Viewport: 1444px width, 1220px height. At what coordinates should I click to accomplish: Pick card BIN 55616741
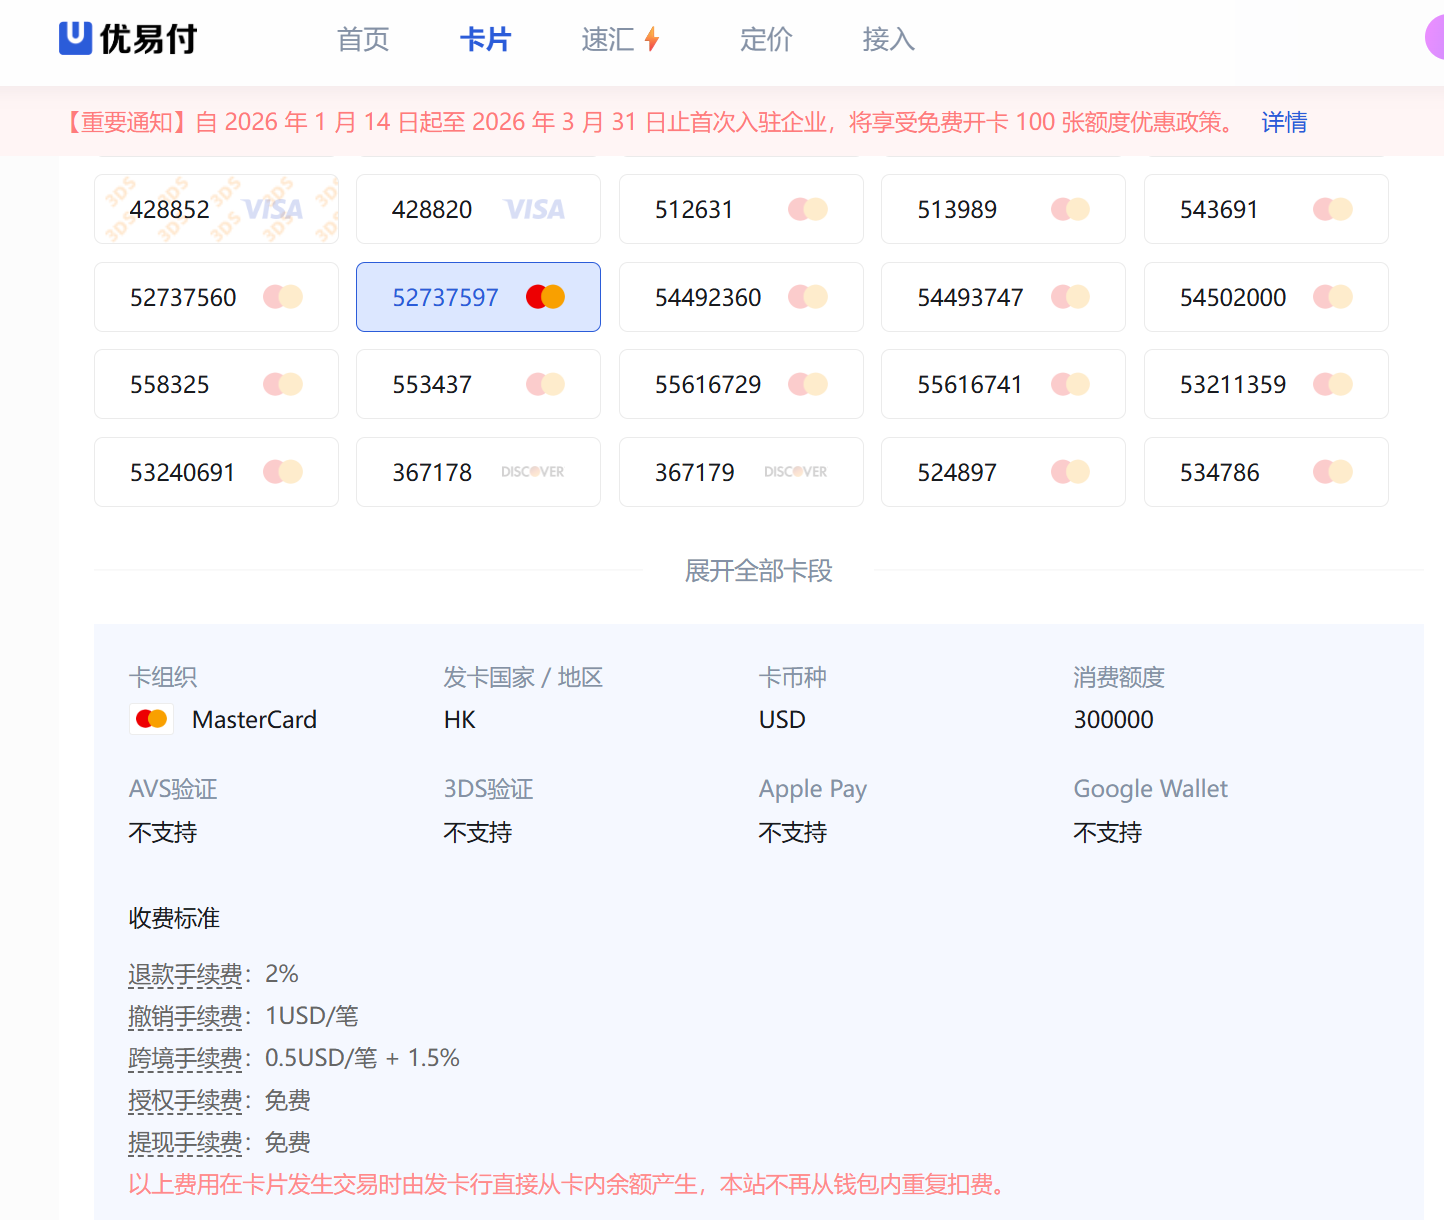(x=1002, y=384)
